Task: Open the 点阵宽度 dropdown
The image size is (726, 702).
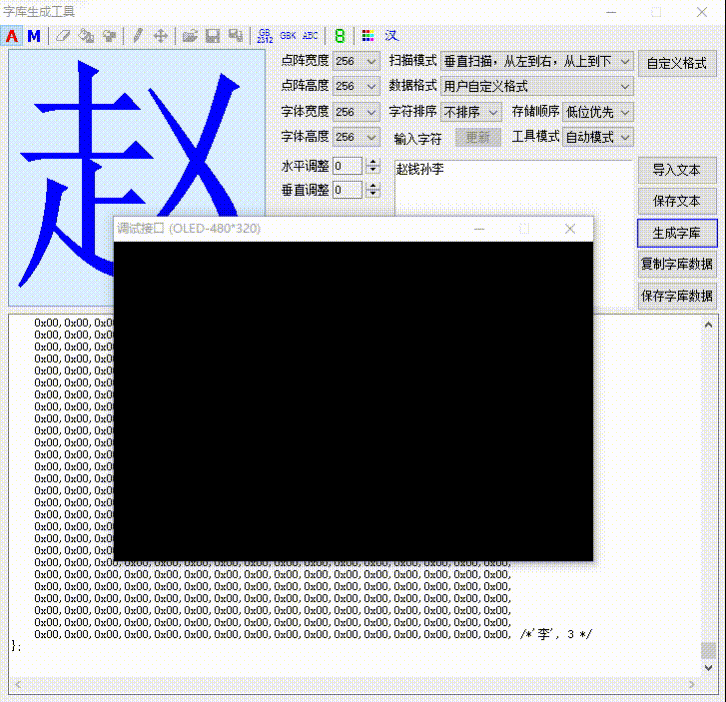Action: [356, 61]
